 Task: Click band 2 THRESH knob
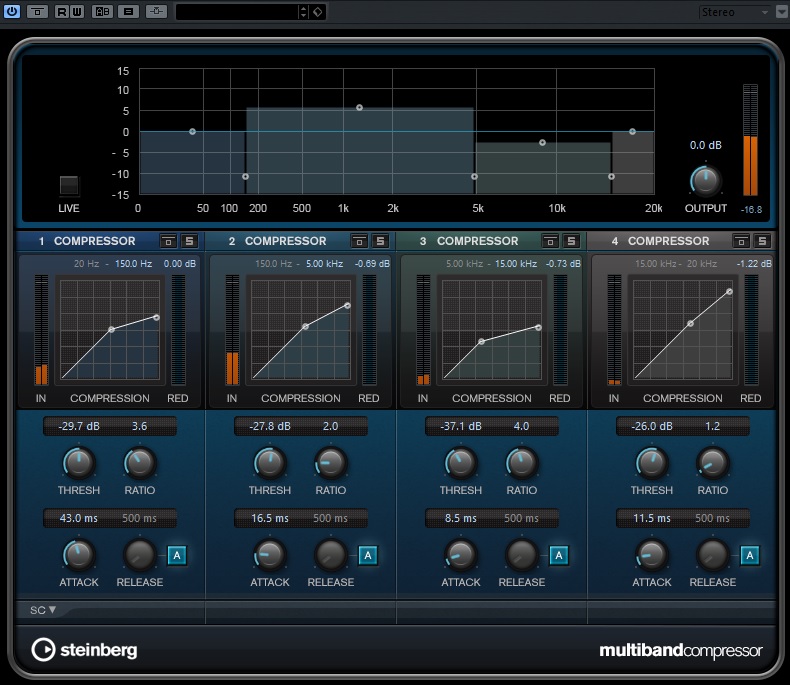pyautogui.click(x=269, y=462)
